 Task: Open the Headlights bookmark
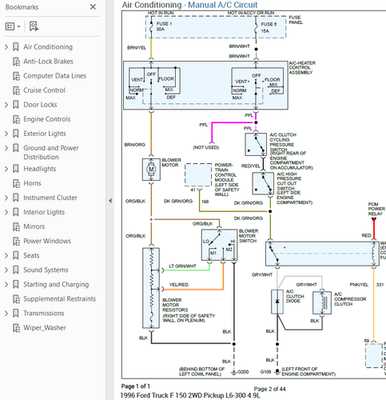point(40,169)
